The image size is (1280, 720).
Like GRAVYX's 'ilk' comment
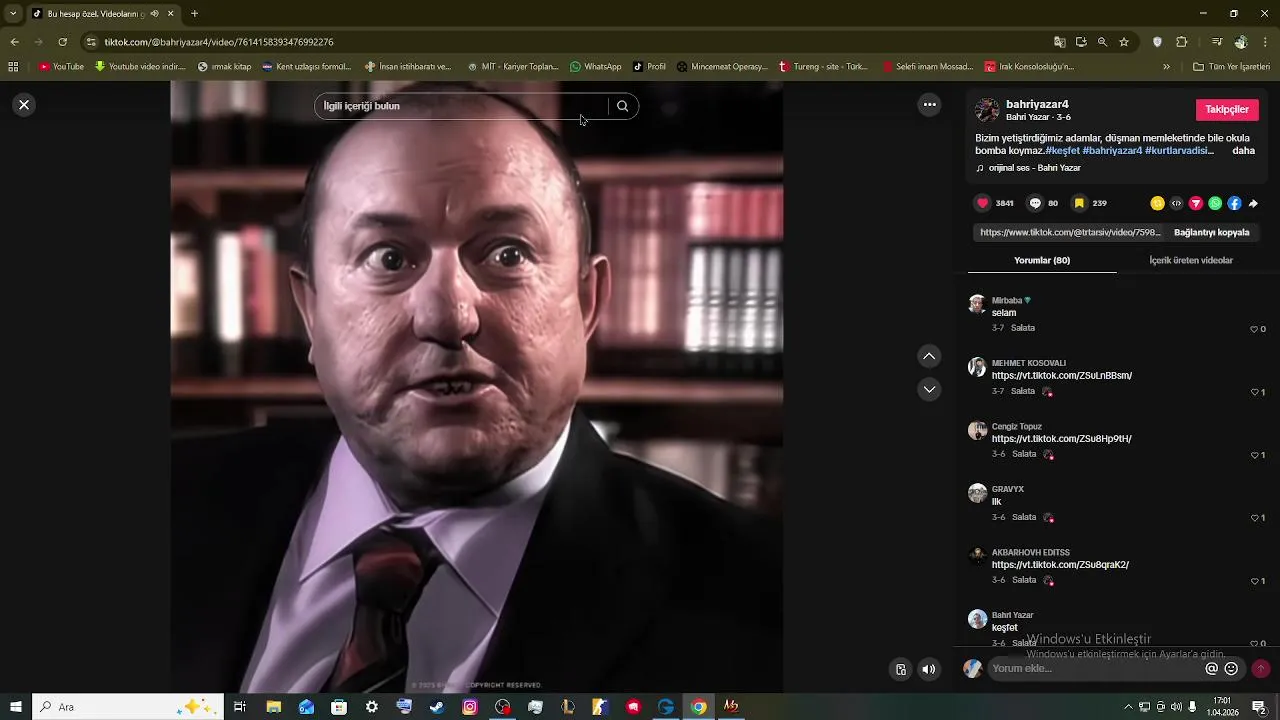(x=1254, y=518)
